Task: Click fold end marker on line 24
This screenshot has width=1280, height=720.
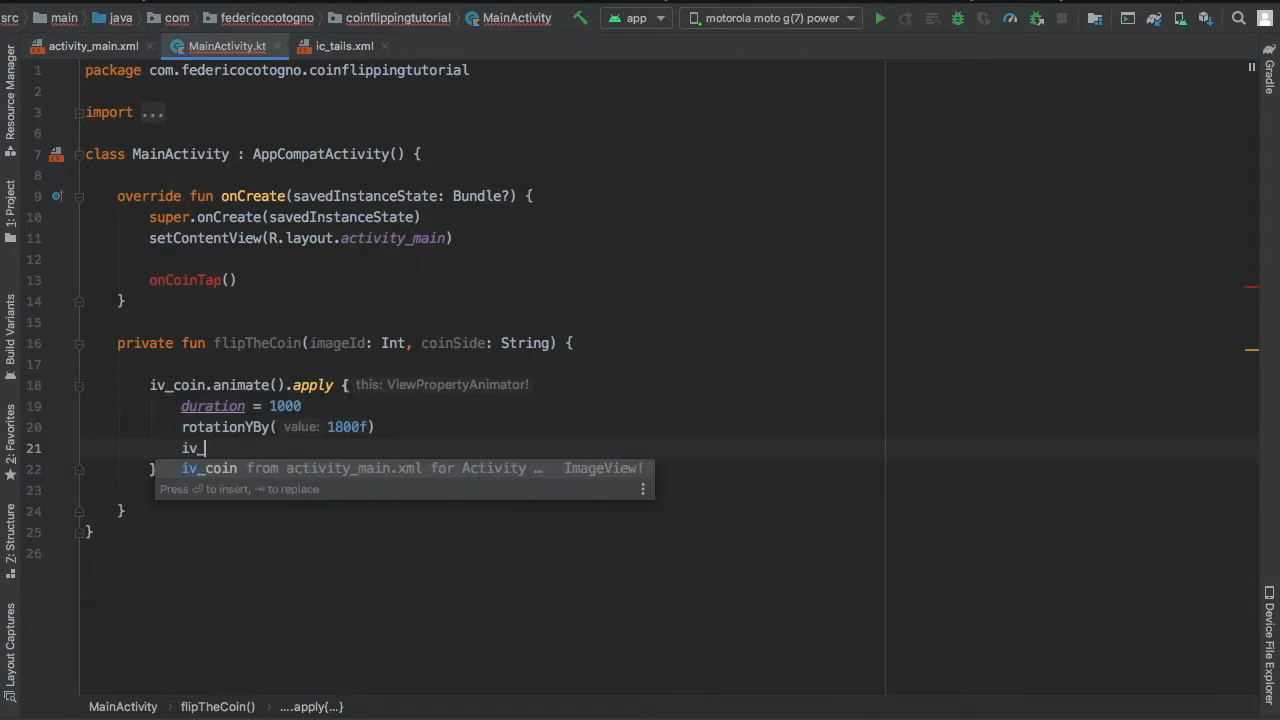Action: [x=78, y=511]
